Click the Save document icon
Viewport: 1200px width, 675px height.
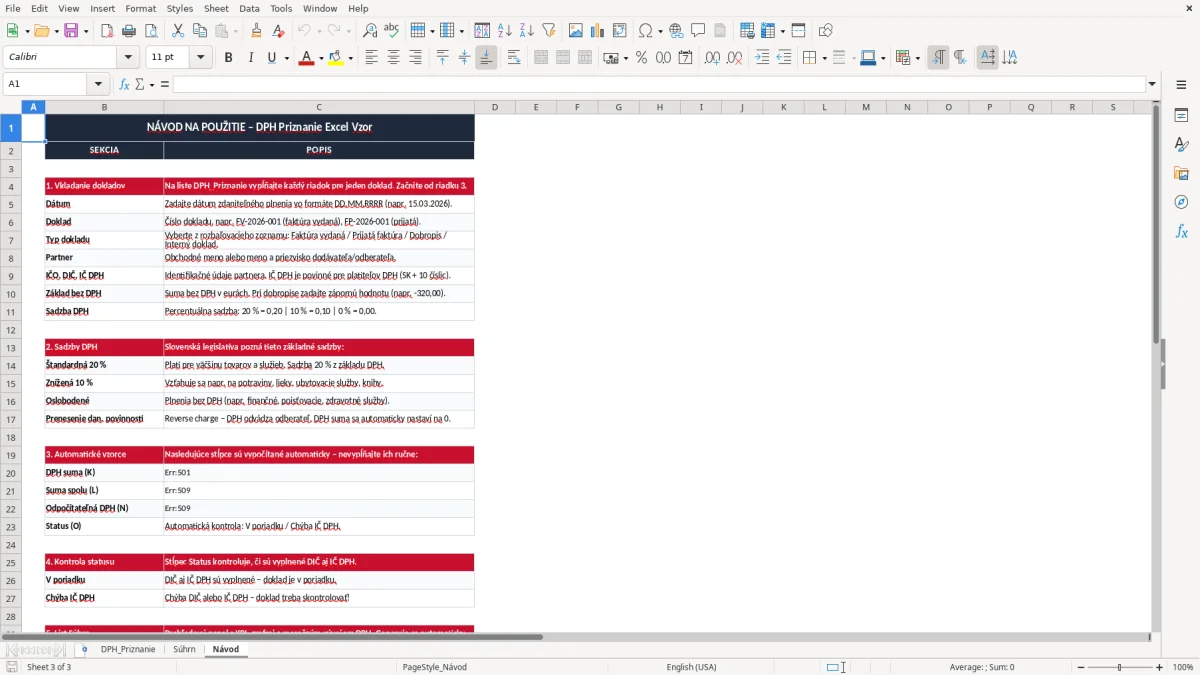(x=71, y=31)
